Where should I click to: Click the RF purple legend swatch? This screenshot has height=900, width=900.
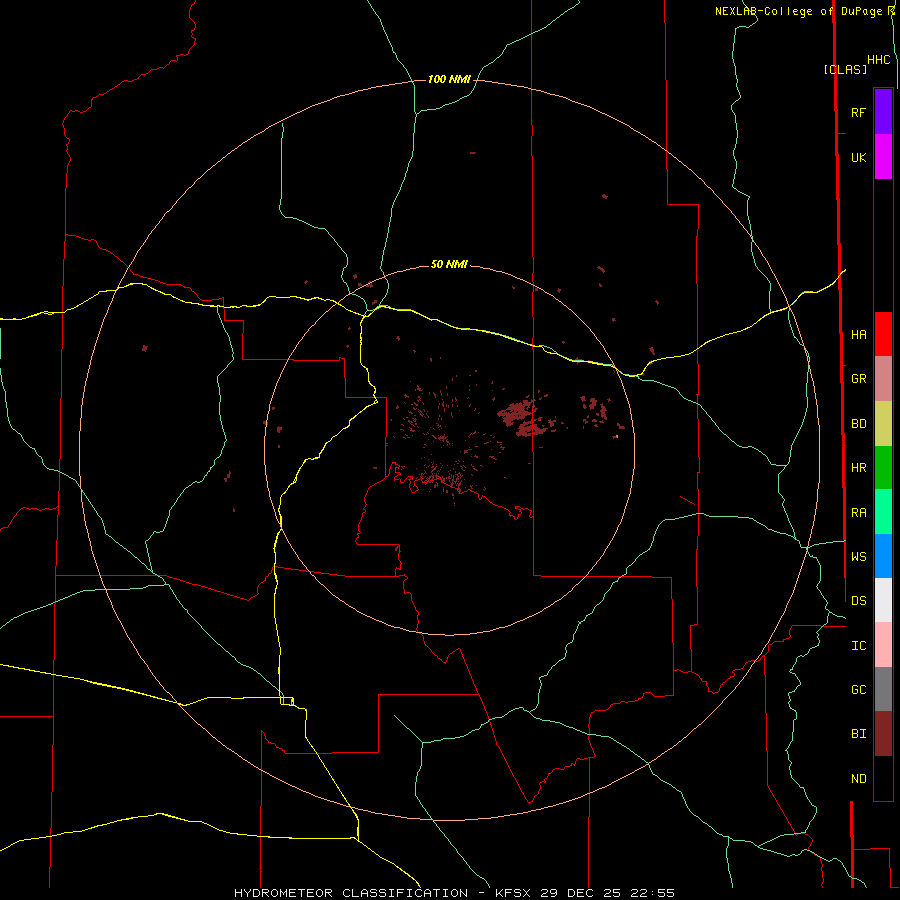[x=883, y=112]
